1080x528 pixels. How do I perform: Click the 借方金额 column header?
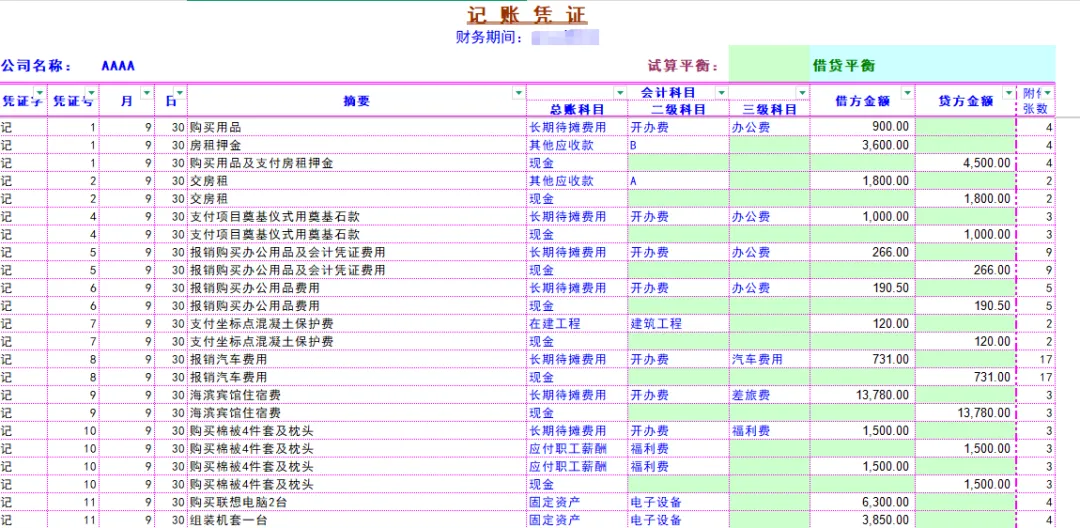click(862, 101)
